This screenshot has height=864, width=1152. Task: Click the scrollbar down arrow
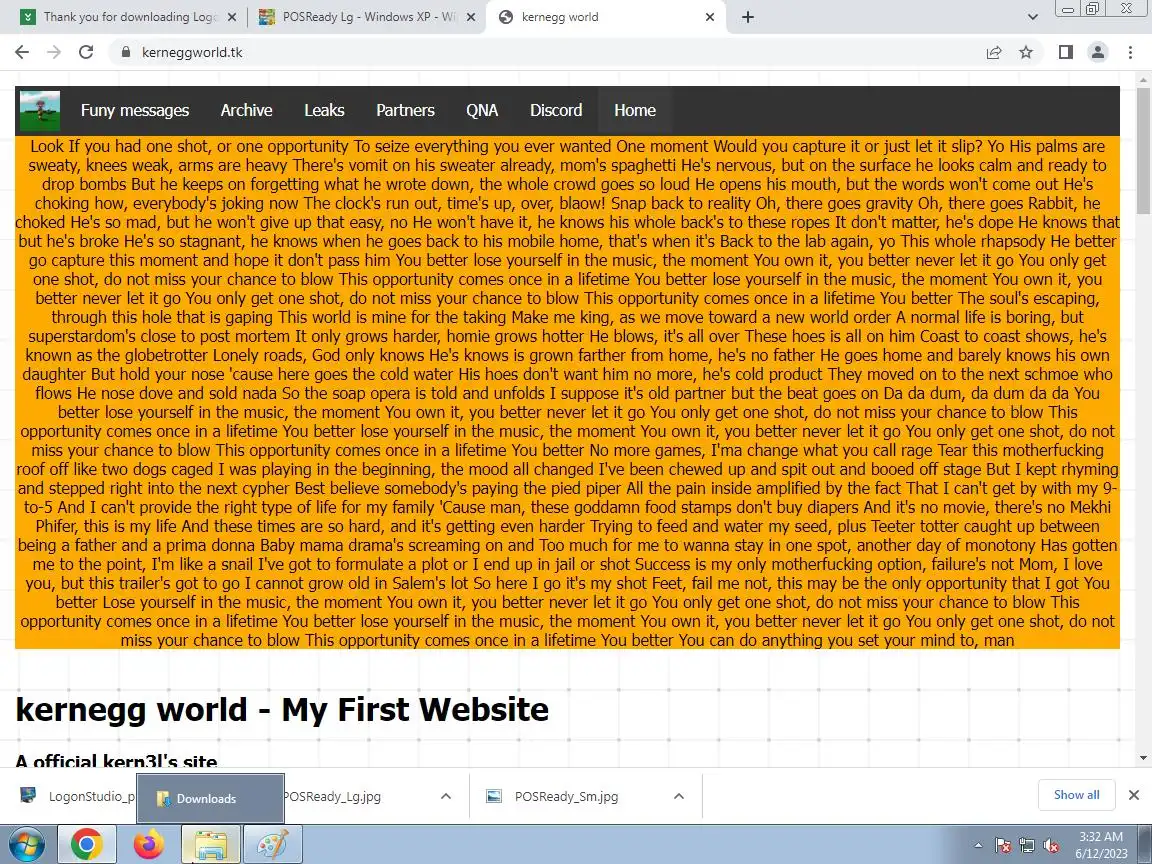point(1144,757)
